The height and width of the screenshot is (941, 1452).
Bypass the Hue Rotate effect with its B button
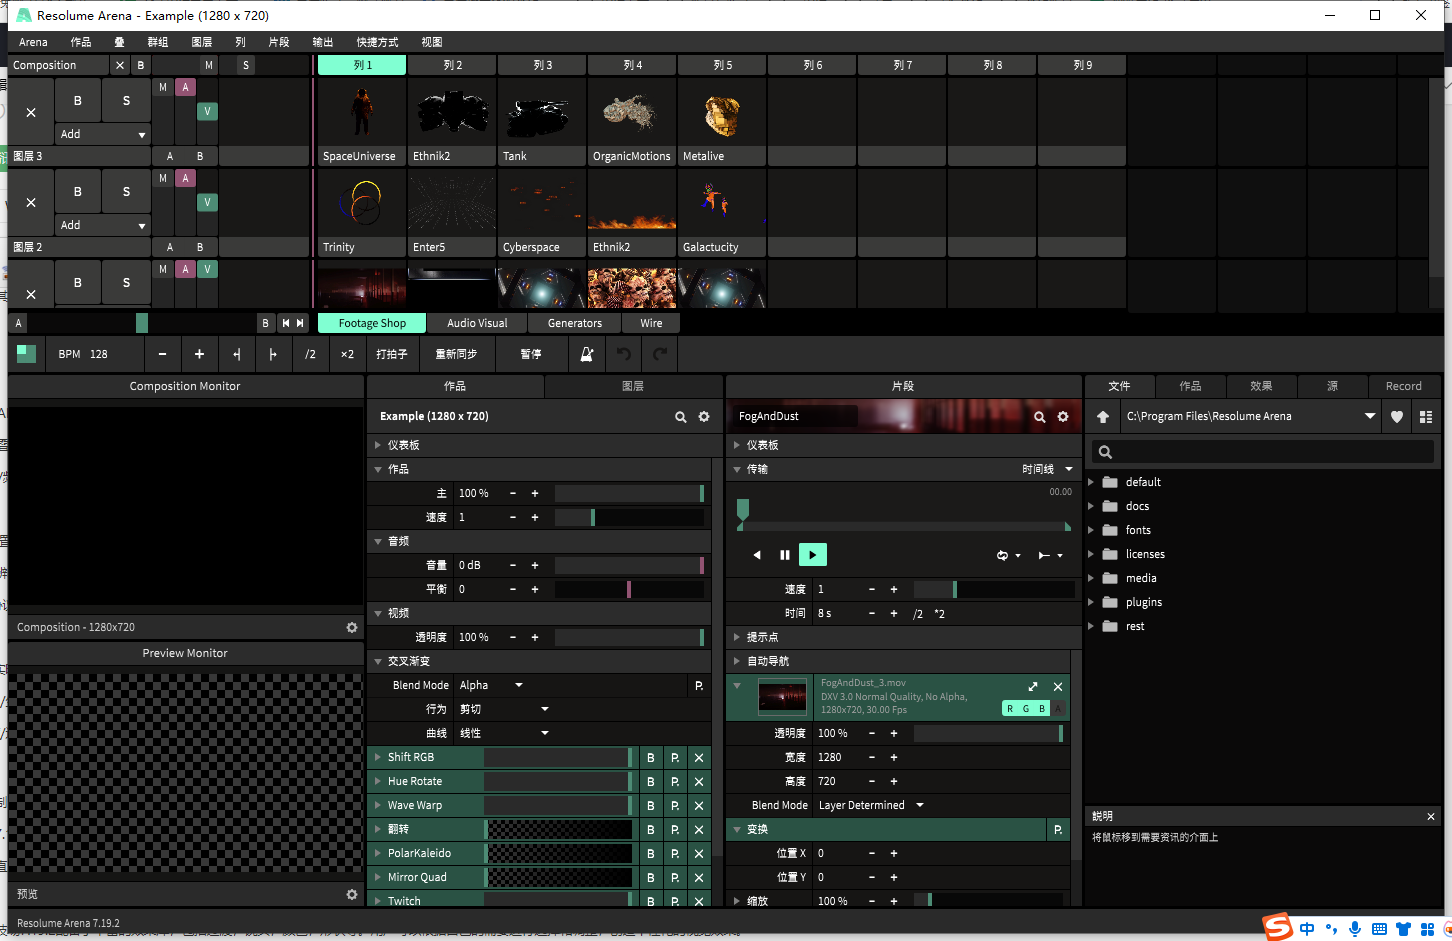click(651, 782)
